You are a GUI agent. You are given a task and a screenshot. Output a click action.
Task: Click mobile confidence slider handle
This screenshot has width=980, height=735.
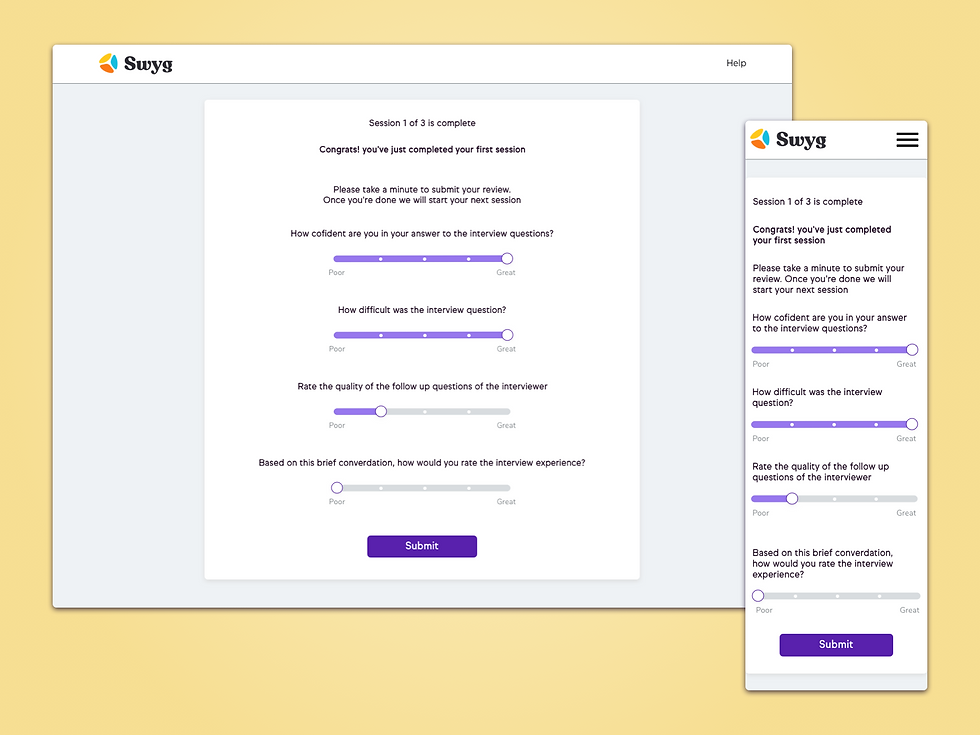click(x=912, y=349)
